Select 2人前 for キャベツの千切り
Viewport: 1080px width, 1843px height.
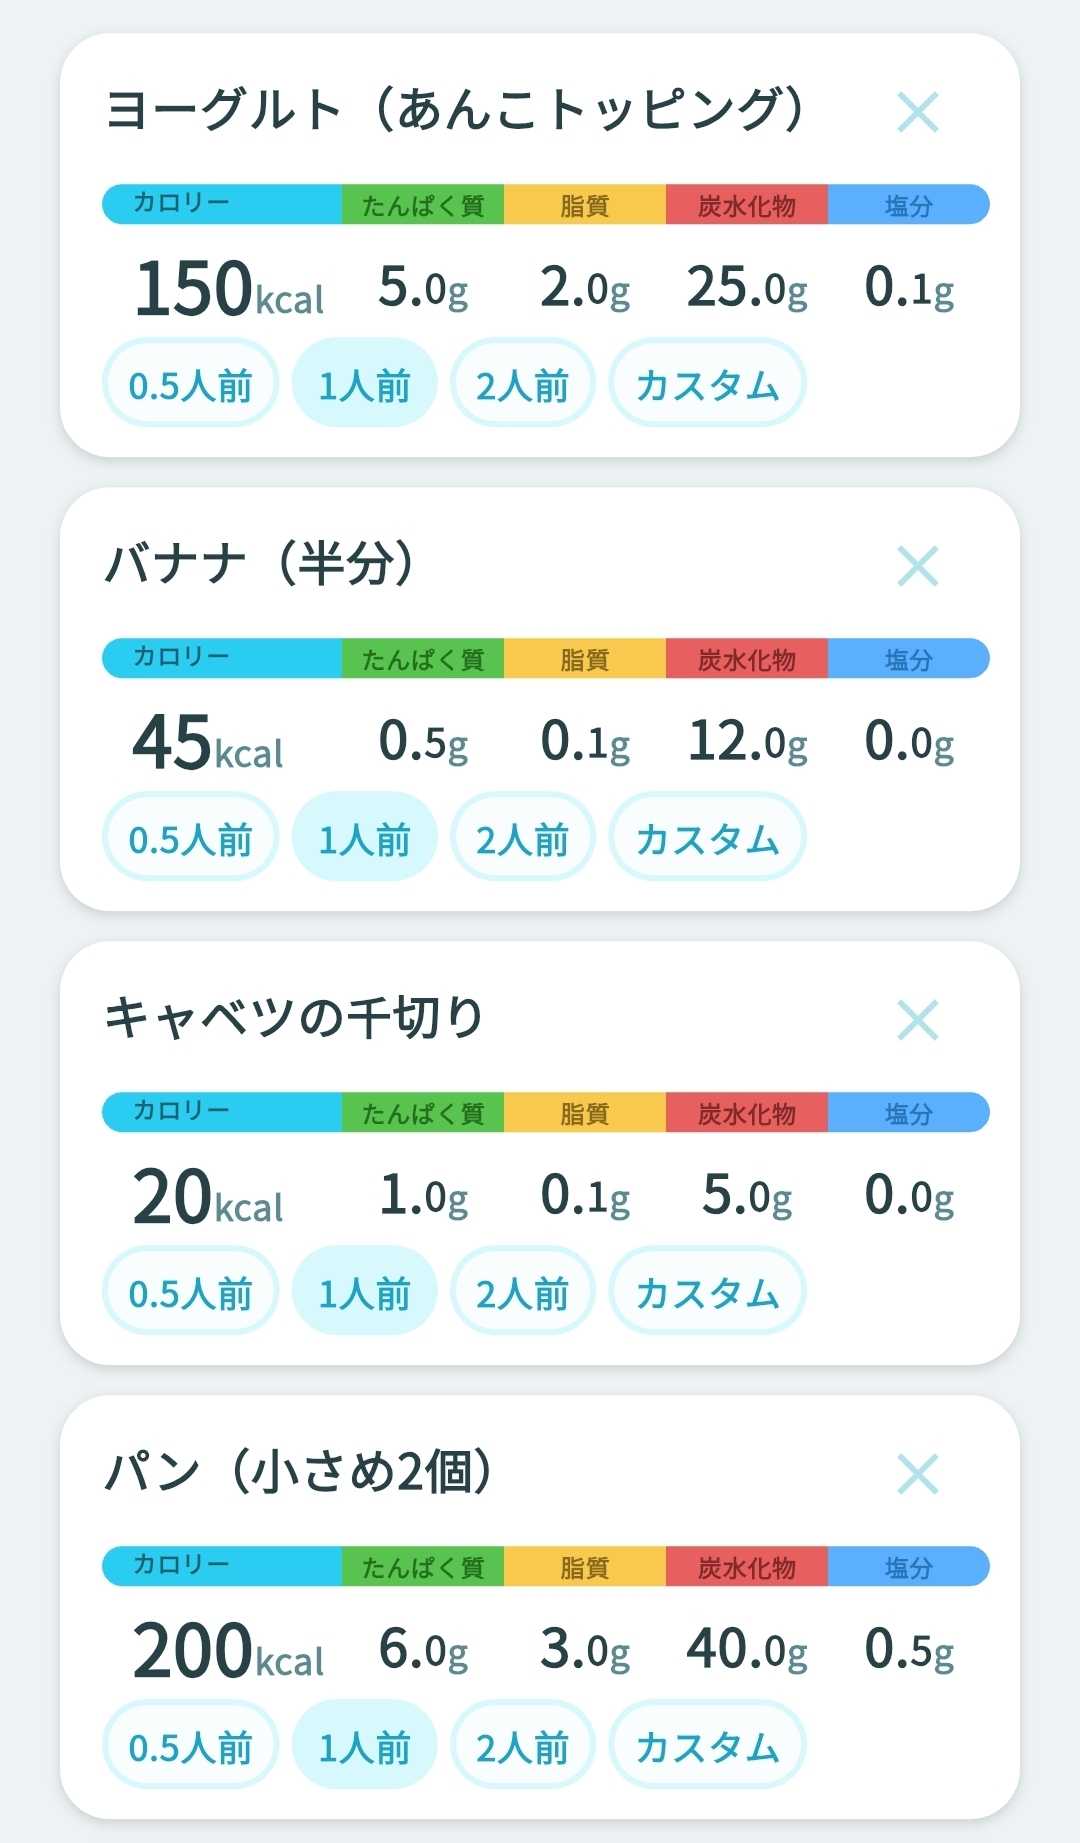pos(522,1292)
